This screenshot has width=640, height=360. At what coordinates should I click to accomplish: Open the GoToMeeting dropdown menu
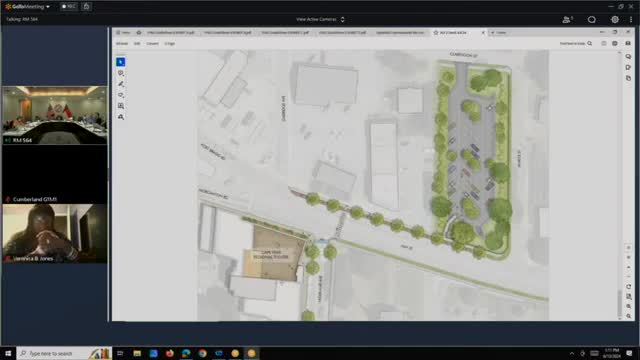coord(27,7)
